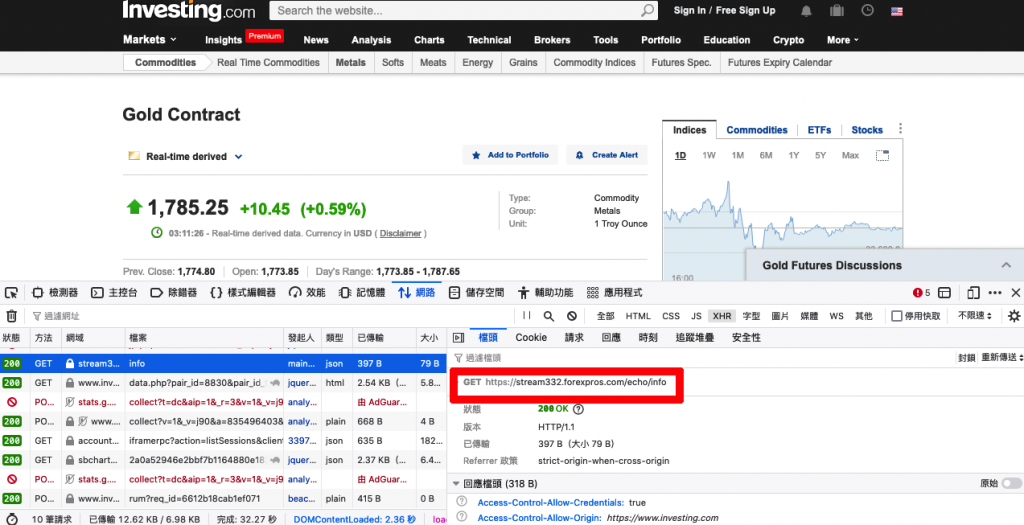The image size is (1024, 525).
Task: Select the data.php request row
Action: click(x=224, y=383)
